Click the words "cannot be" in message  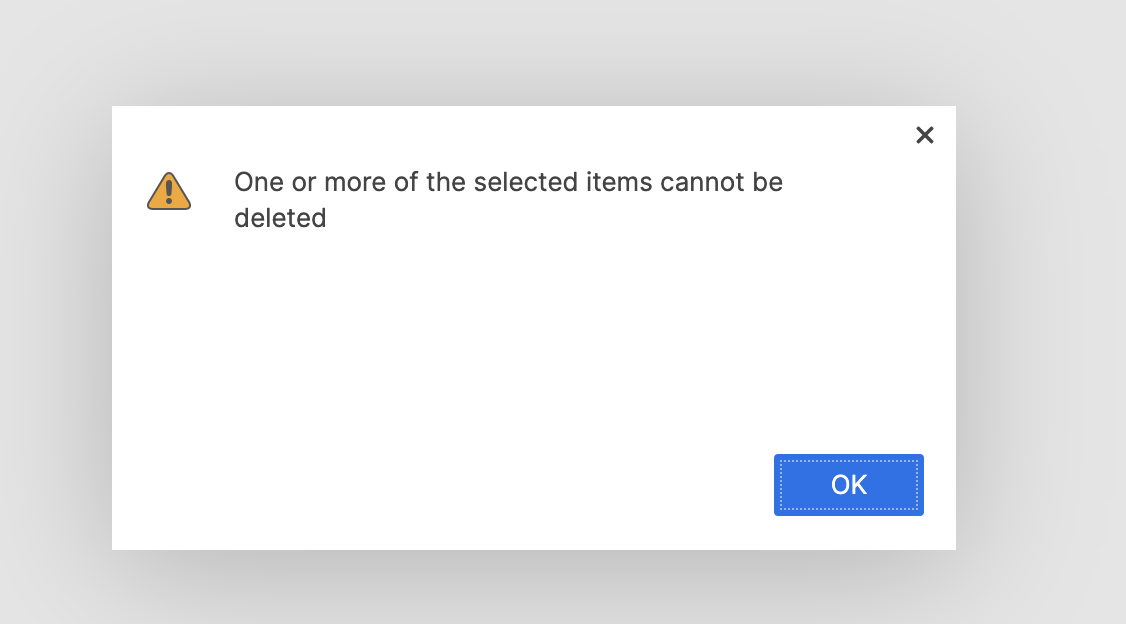point(722,182)
